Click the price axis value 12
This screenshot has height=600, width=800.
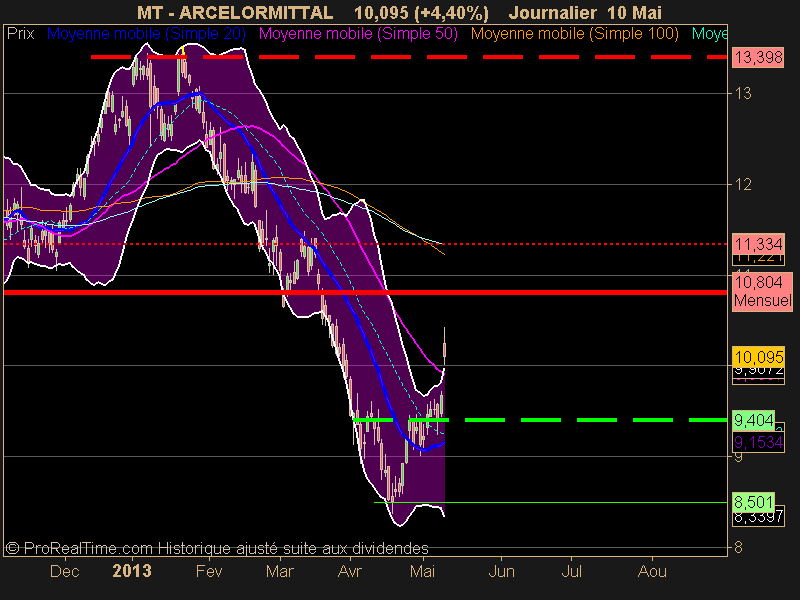[x=742, y=184]
